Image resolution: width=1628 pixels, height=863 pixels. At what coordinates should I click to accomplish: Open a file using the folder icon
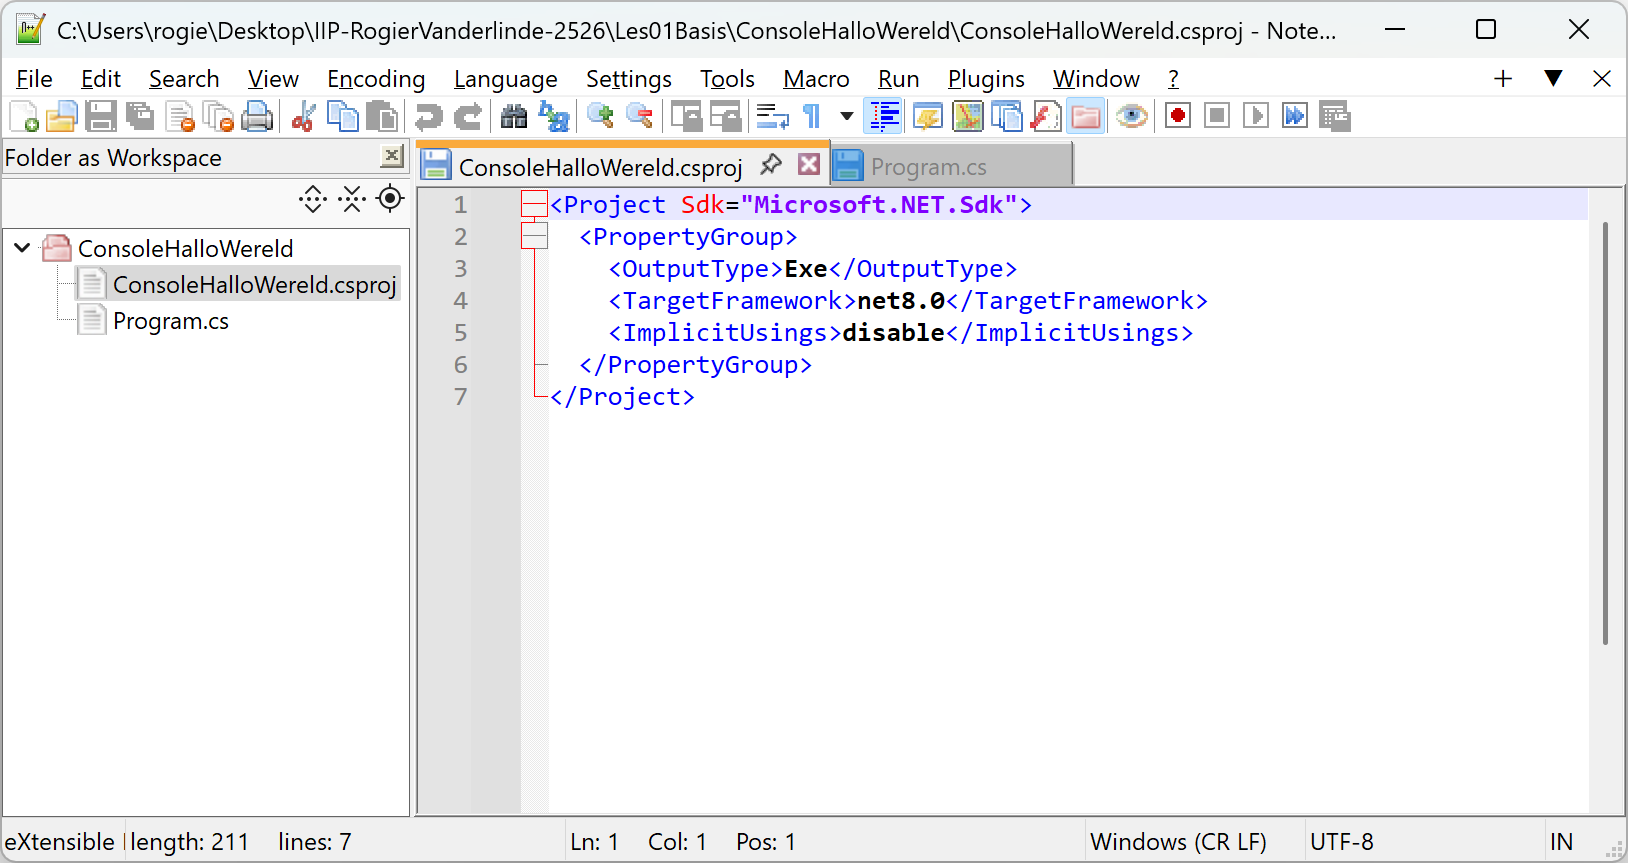point(62,117)
